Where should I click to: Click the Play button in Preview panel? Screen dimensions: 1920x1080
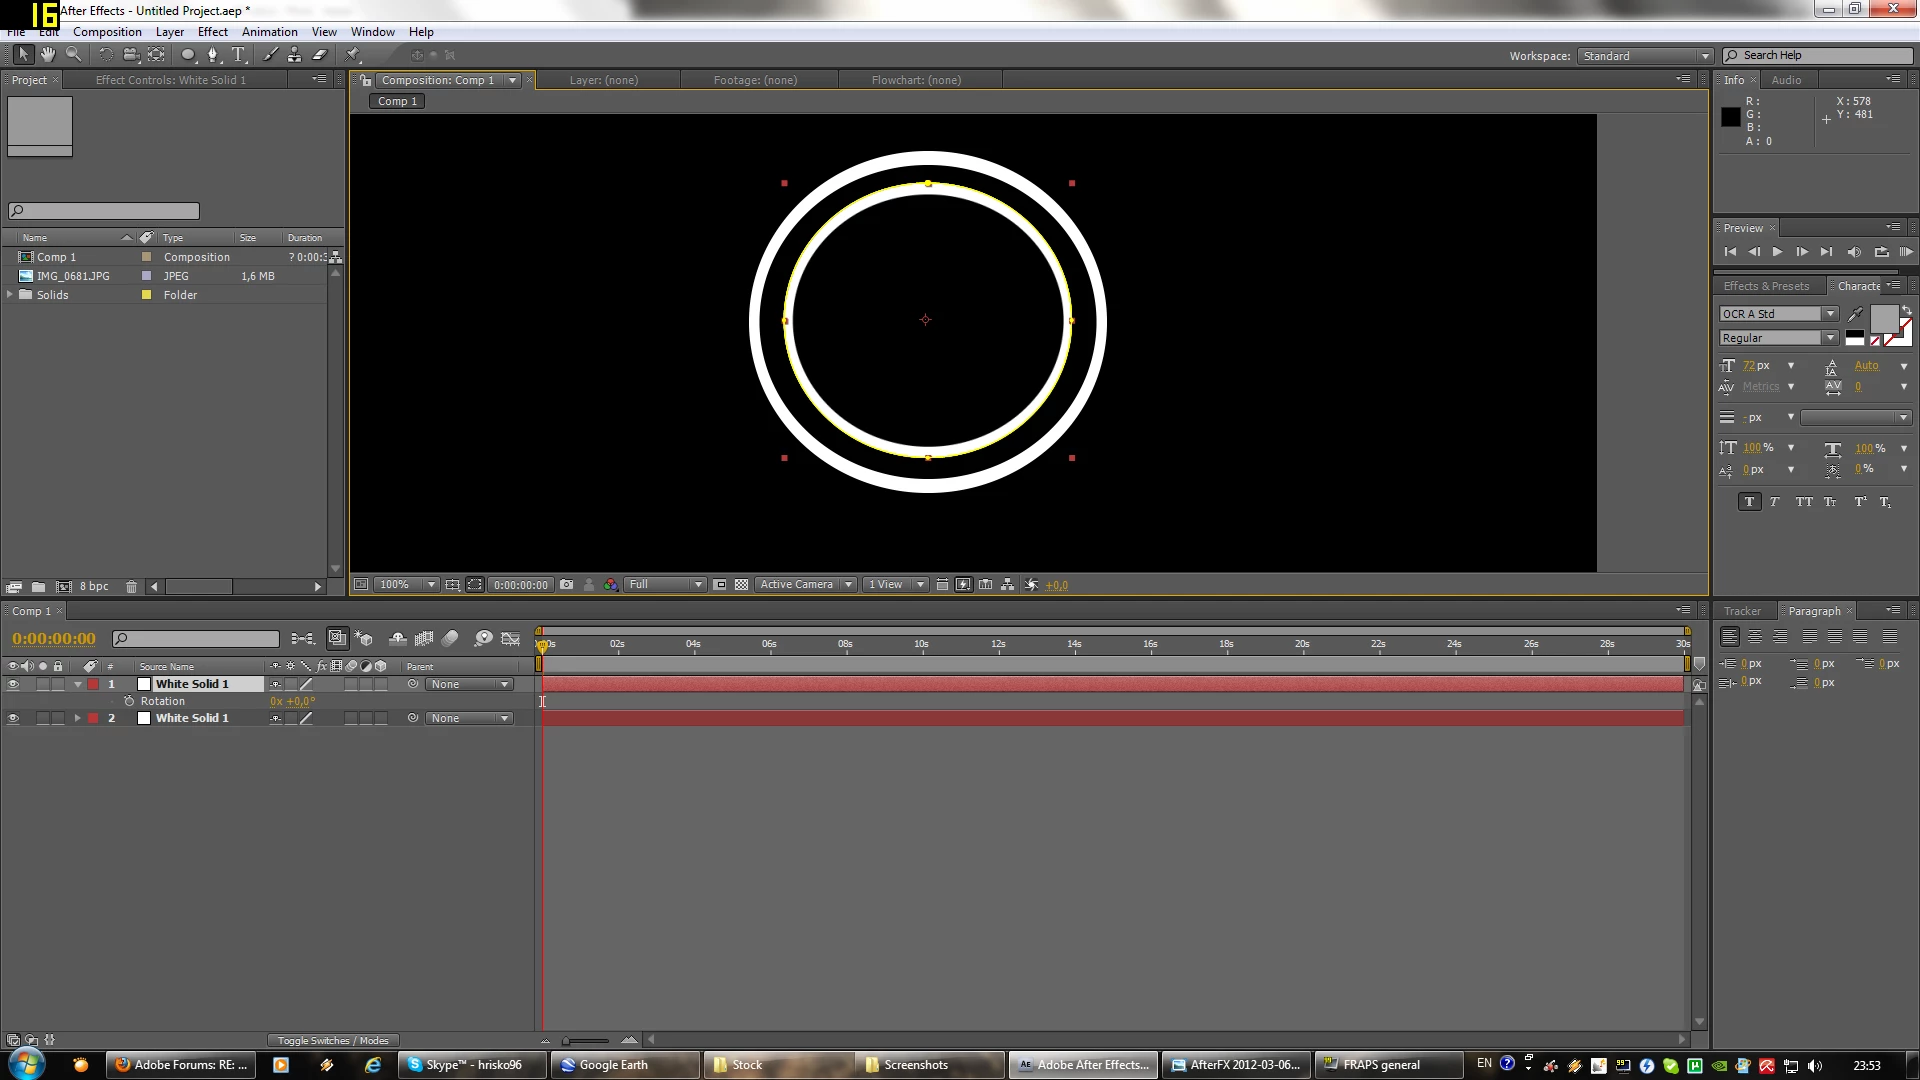coord(1777,252)
